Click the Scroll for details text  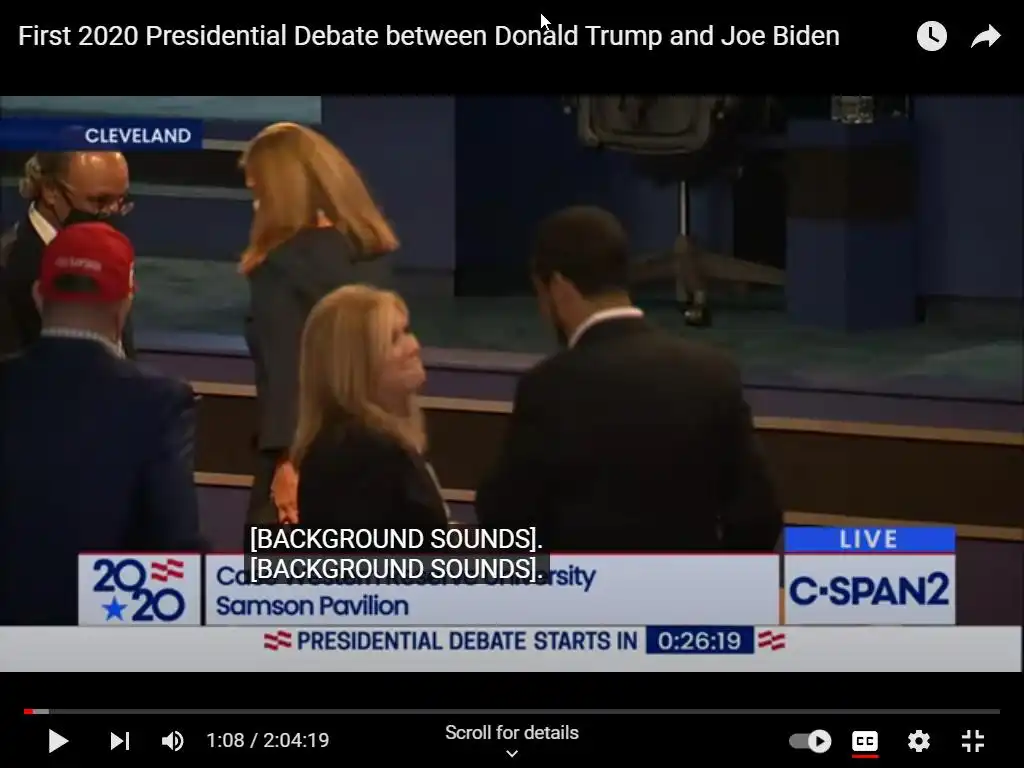[x=512, y=733]
